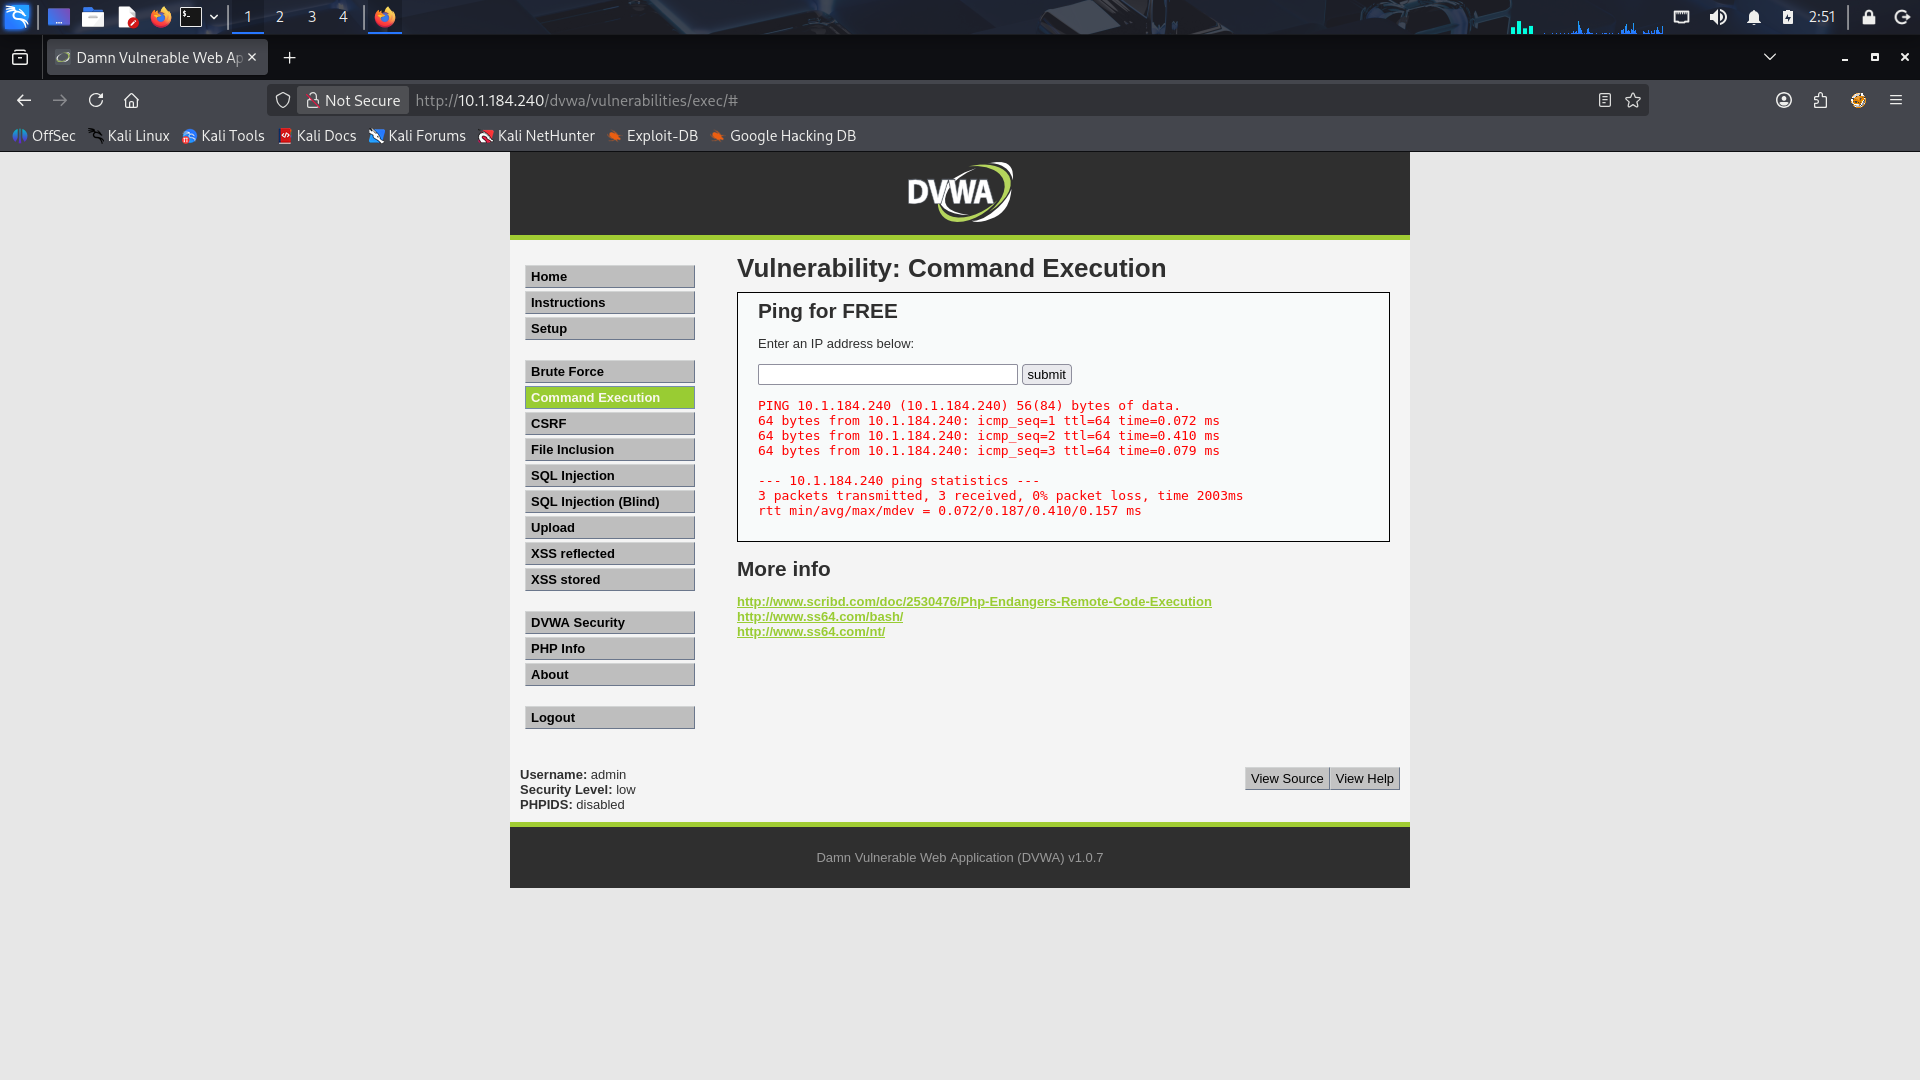Open the Kali applications menu icon
Image resolution: width=1920 pixels, height=1080 pixels.
coord(17,17)
